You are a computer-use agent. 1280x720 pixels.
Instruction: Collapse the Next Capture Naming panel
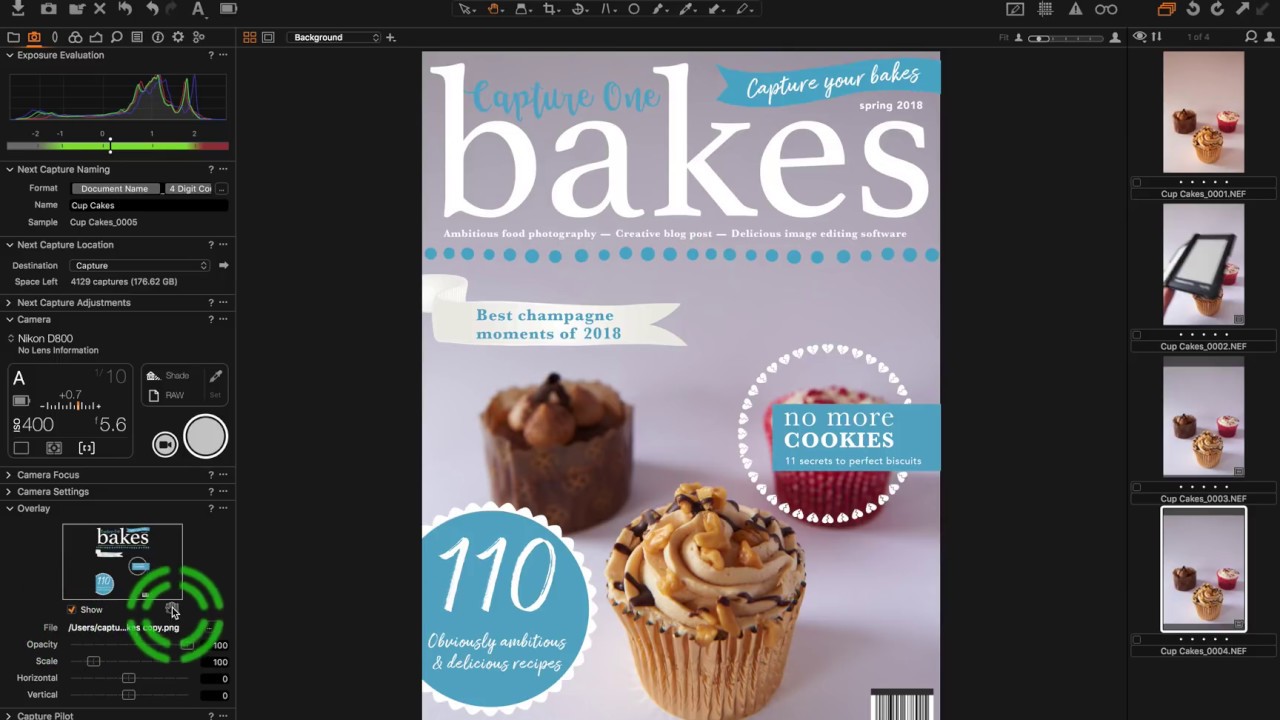(x=10, y=169)
